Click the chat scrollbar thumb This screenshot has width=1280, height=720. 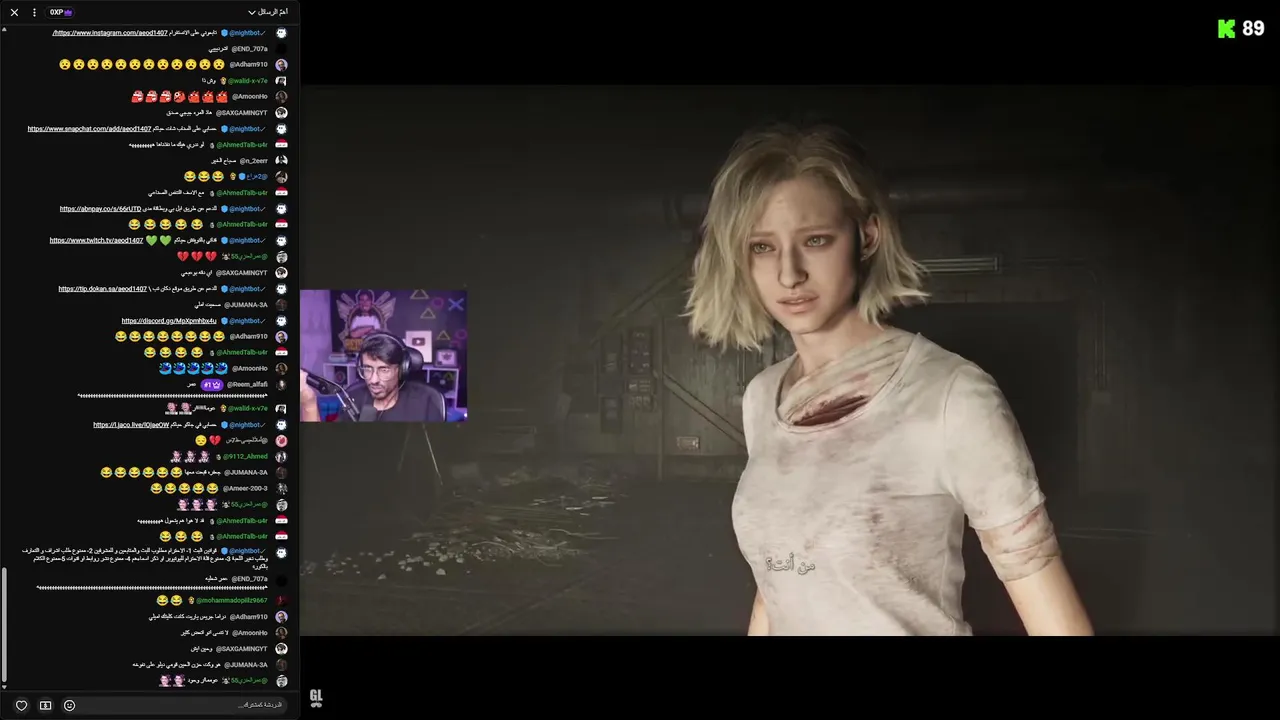4,624
